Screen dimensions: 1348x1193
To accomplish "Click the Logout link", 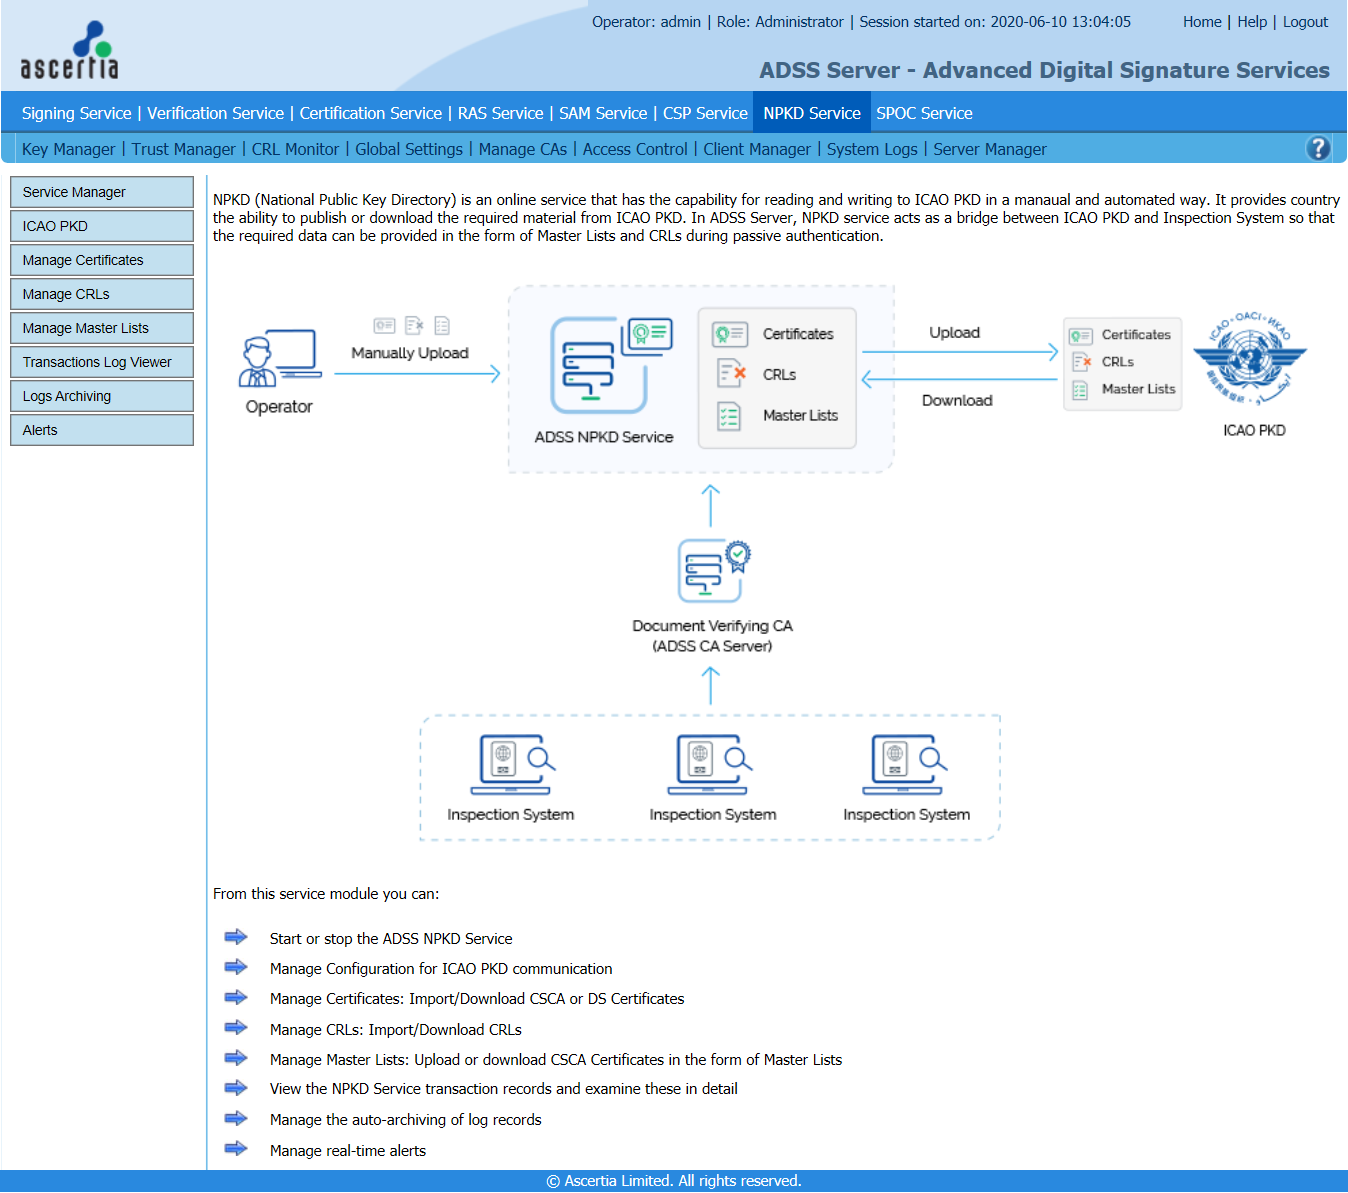I will coord(1305,22).
